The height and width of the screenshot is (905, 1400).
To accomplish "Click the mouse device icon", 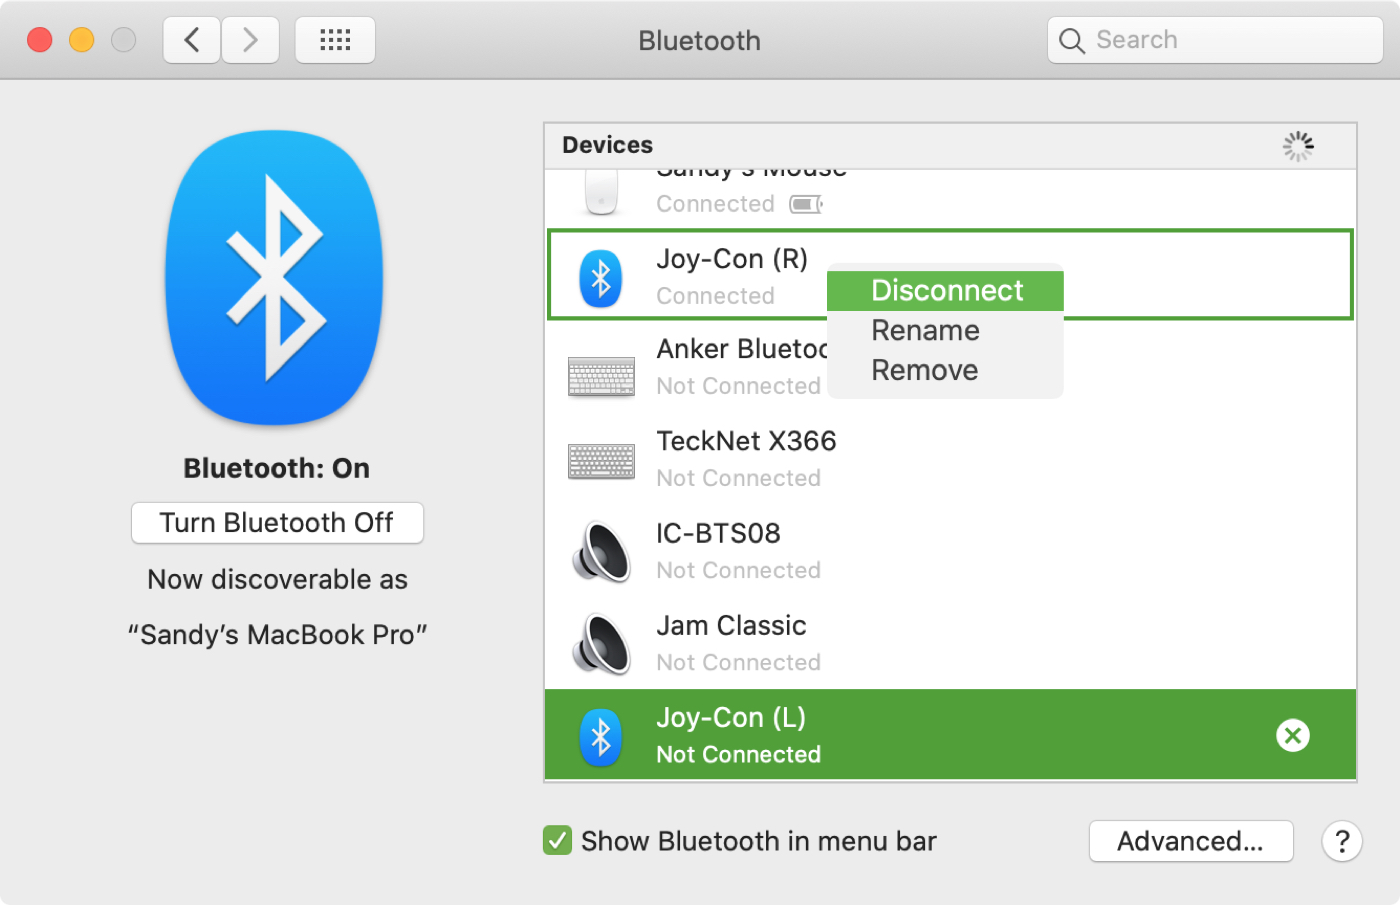I will point(601,191).
